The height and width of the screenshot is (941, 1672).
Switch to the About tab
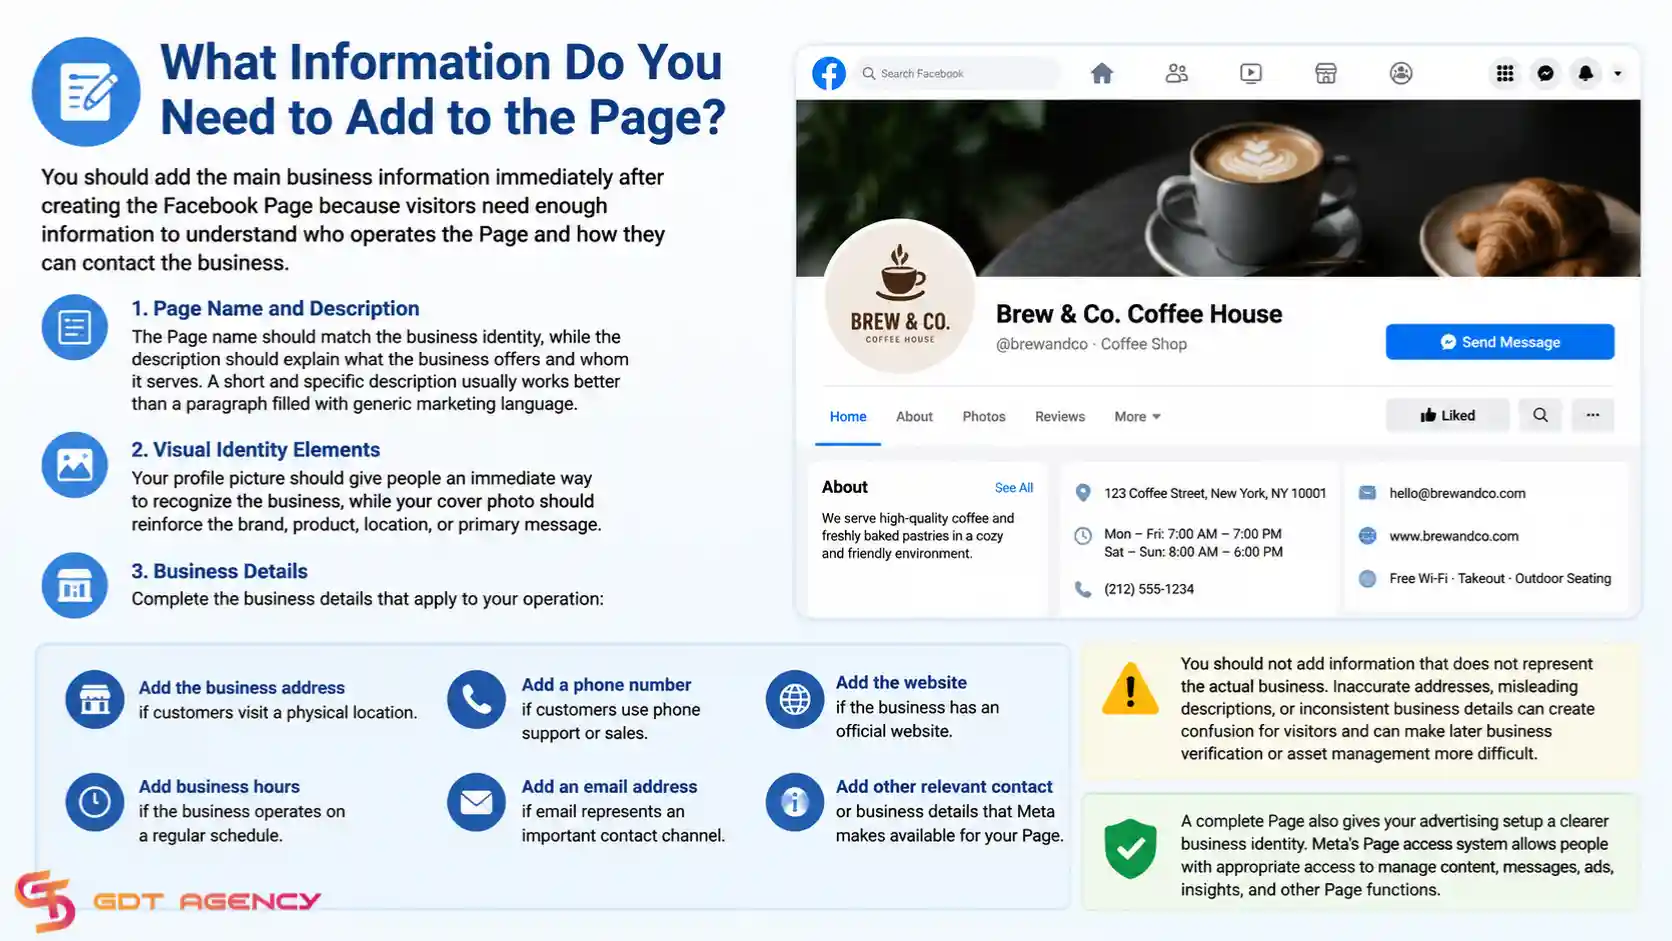click(914, 417)
